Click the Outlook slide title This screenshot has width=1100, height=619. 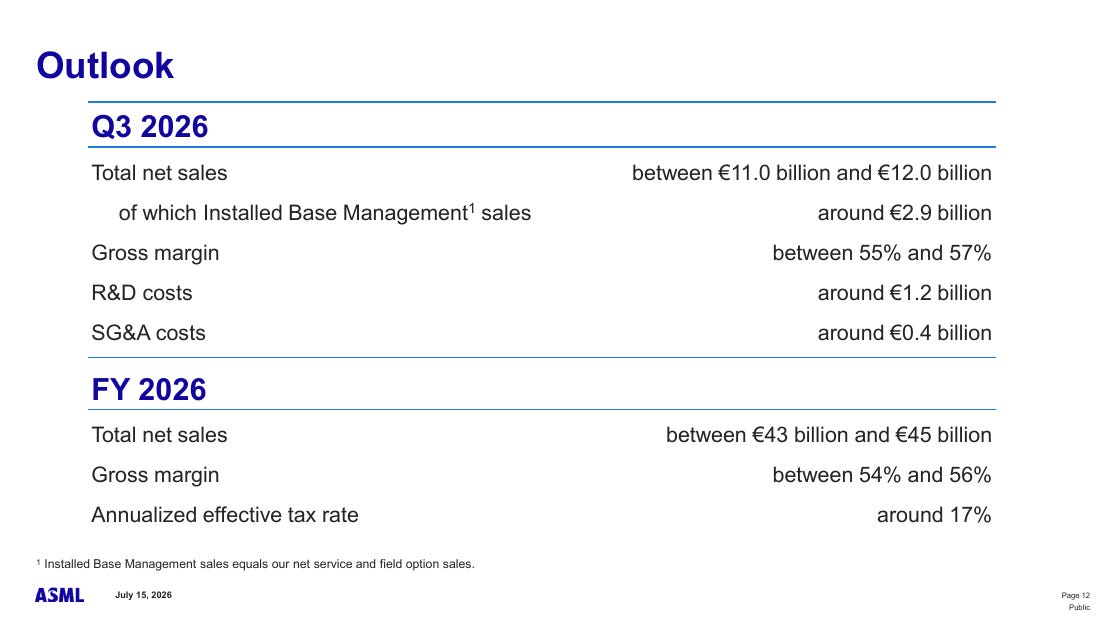click(x=105, y=66)
